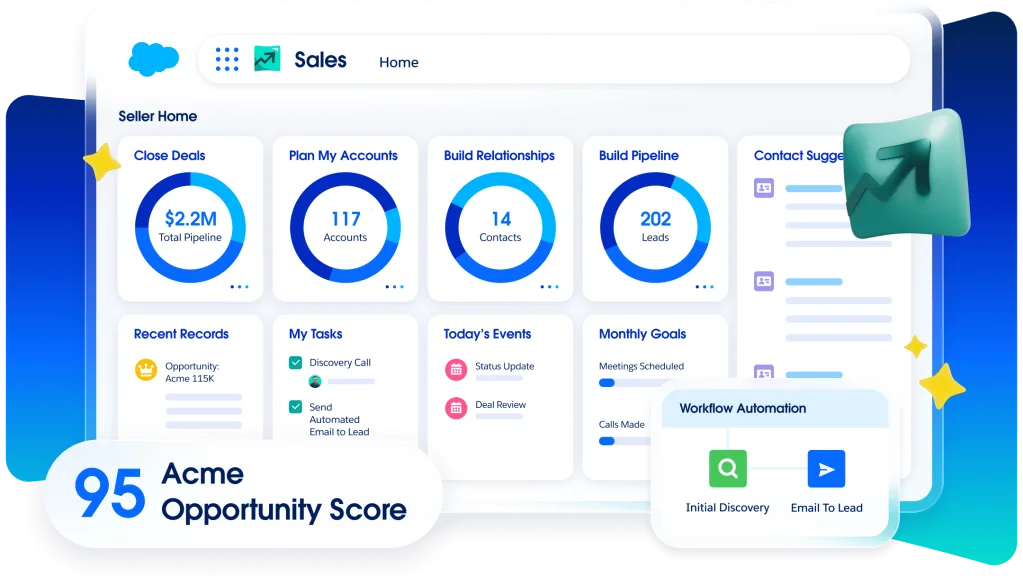1023x576 pixels.
Task: Open the Close Deals card menu dots
Action: pyautogui.click(x=239, y=286)
